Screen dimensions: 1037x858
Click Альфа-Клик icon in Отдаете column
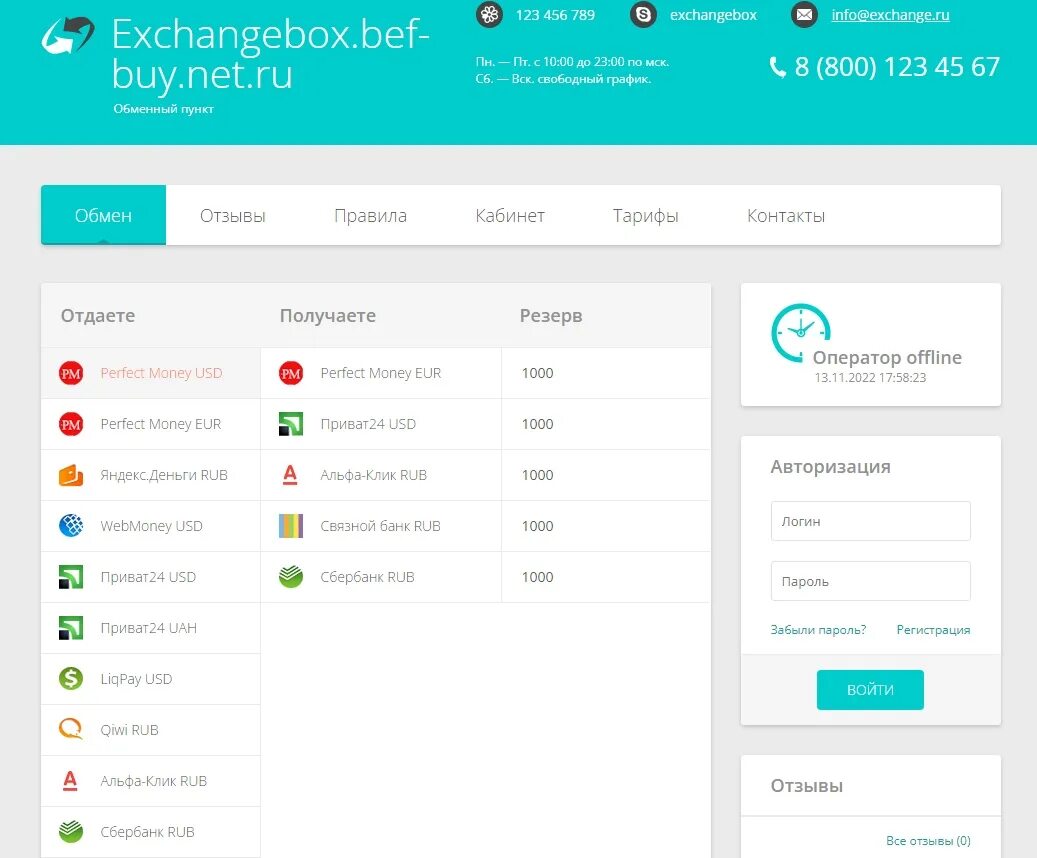[70, 781]
